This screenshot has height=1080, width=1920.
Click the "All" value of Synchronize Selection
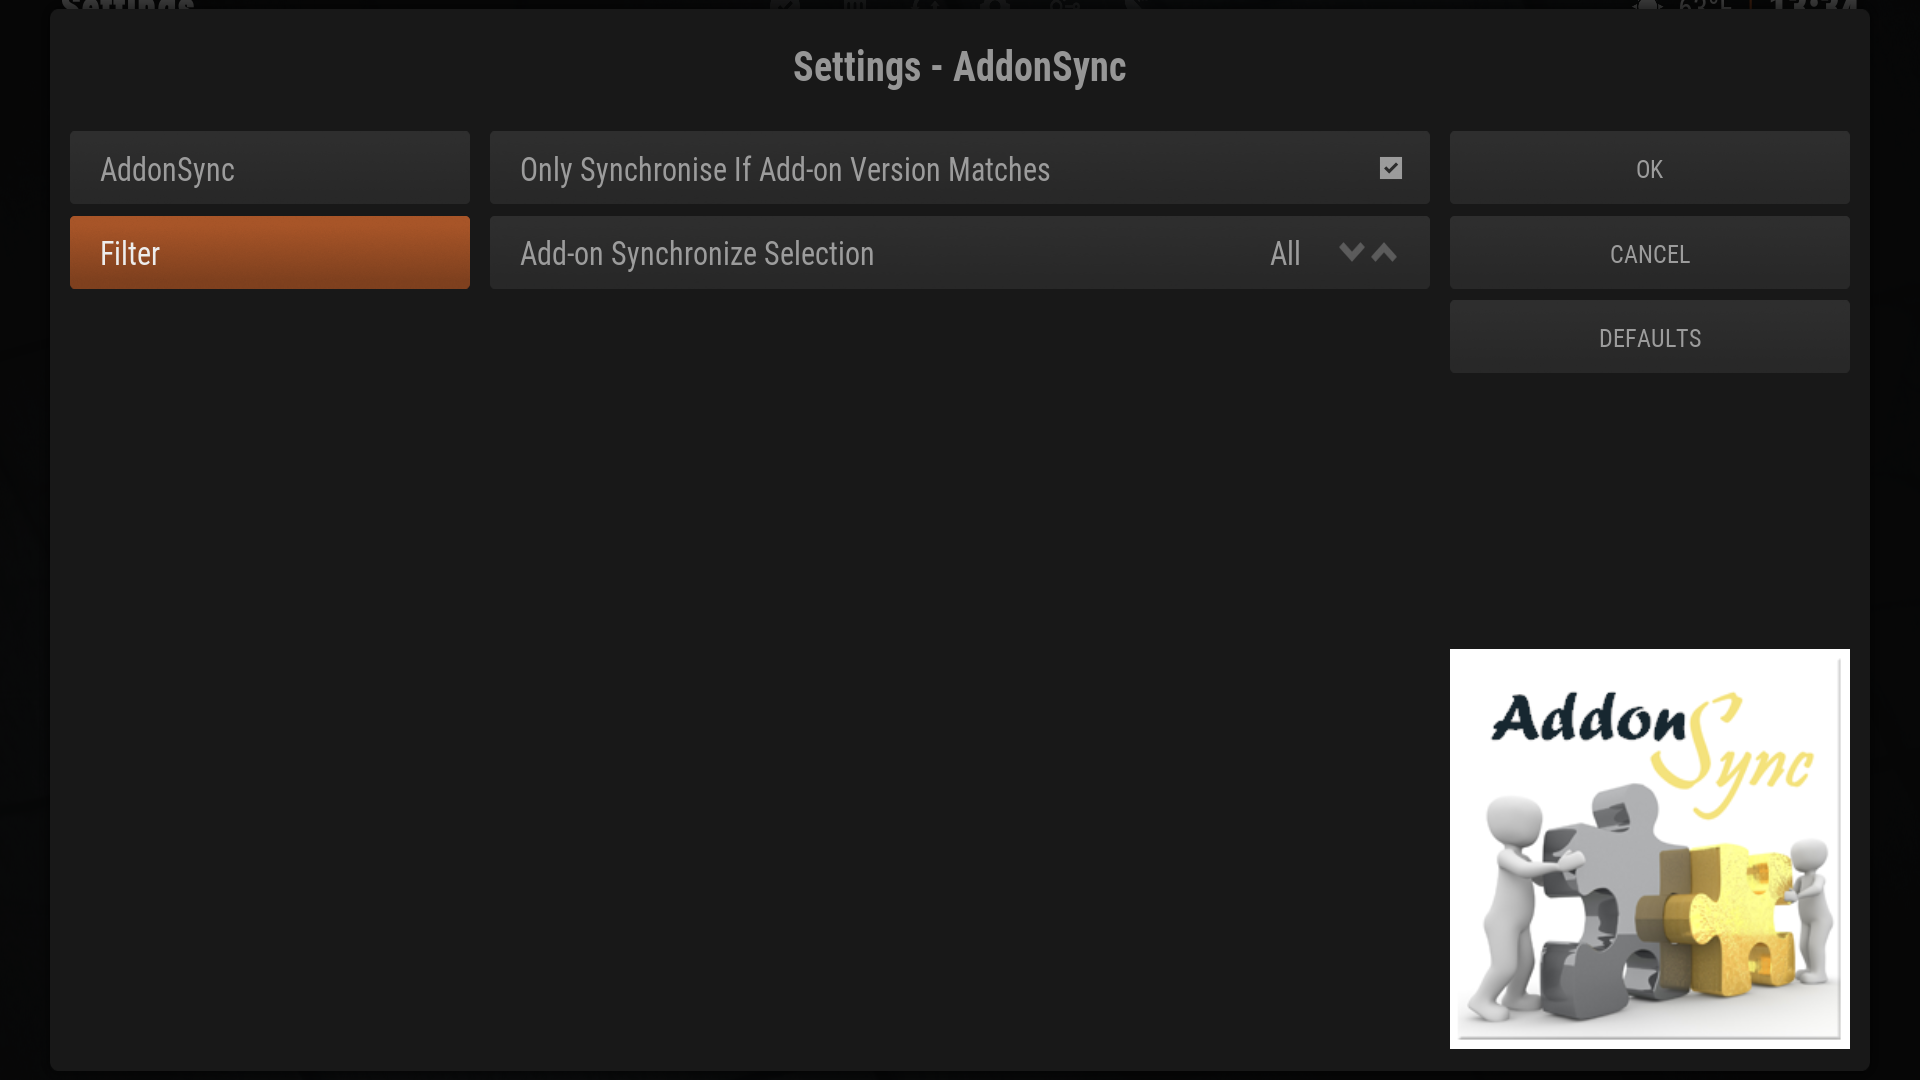click(x=1285, y=254)
